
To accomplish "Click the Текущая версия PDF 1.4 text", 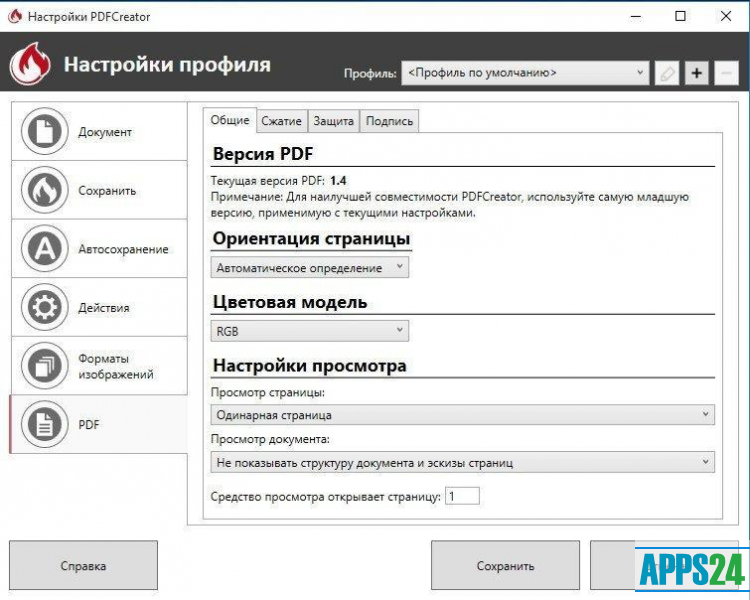I will (278, 181).
